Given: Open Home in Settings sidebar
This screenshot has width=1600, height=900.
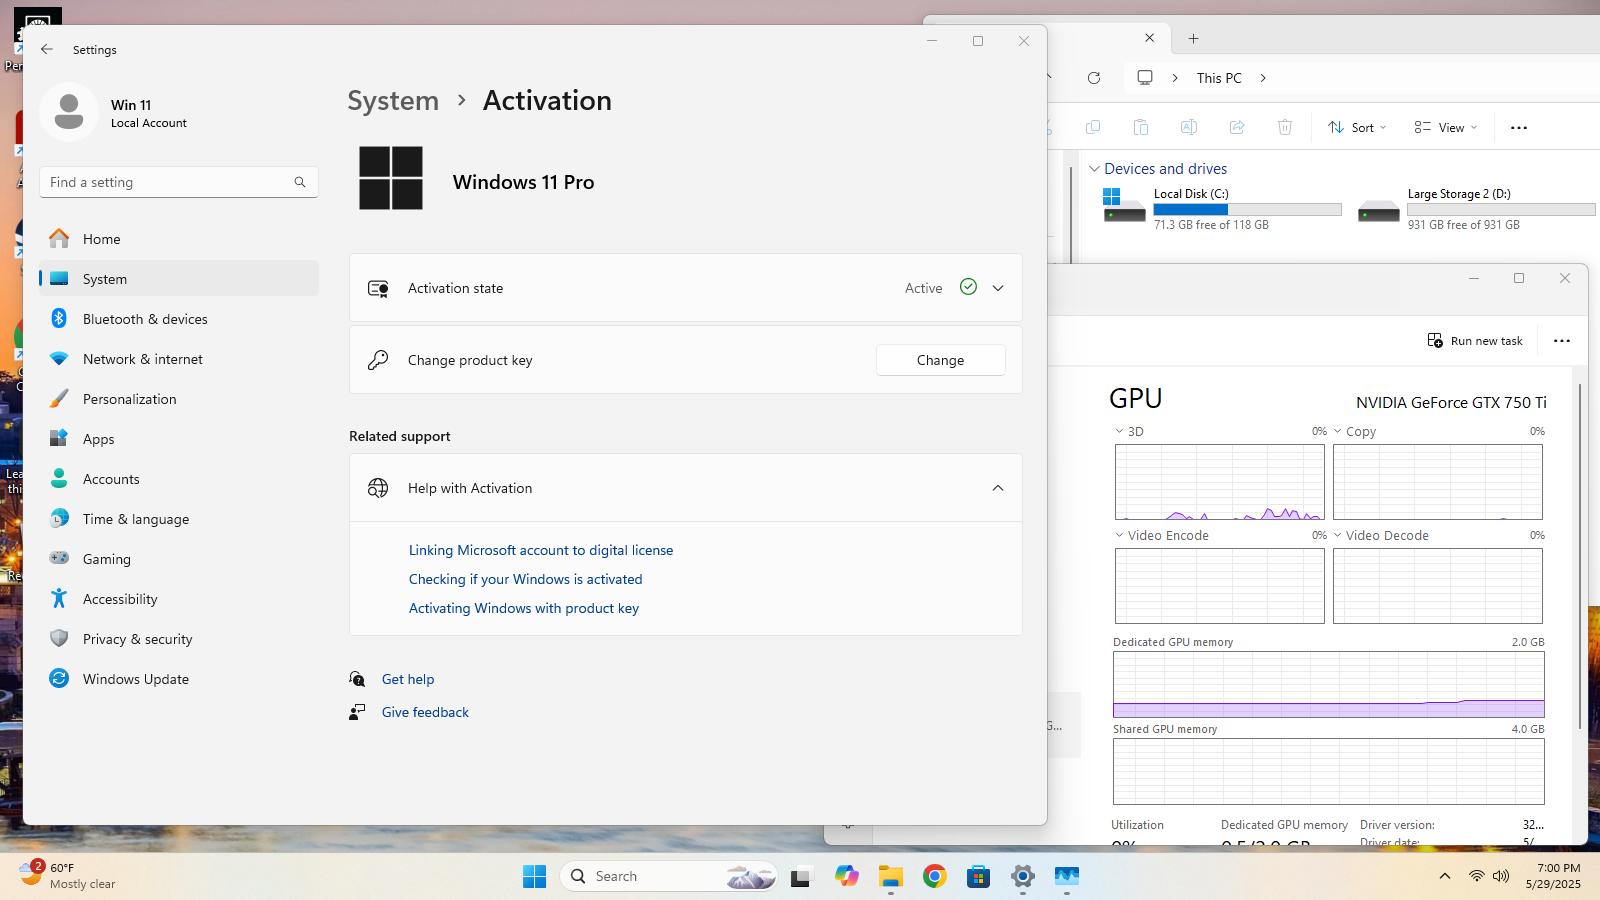Looking at the screenshot, I should 179,239.
